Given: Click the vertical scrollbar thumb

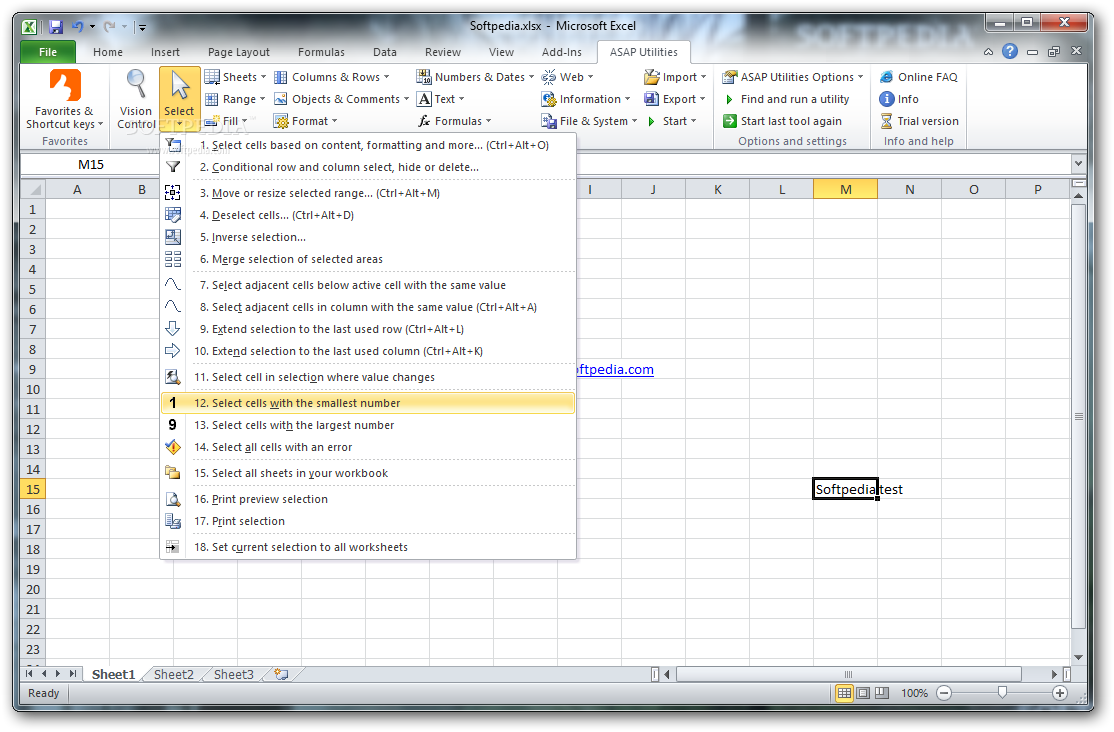Looking at the screenshot, I should (1078, 416).
